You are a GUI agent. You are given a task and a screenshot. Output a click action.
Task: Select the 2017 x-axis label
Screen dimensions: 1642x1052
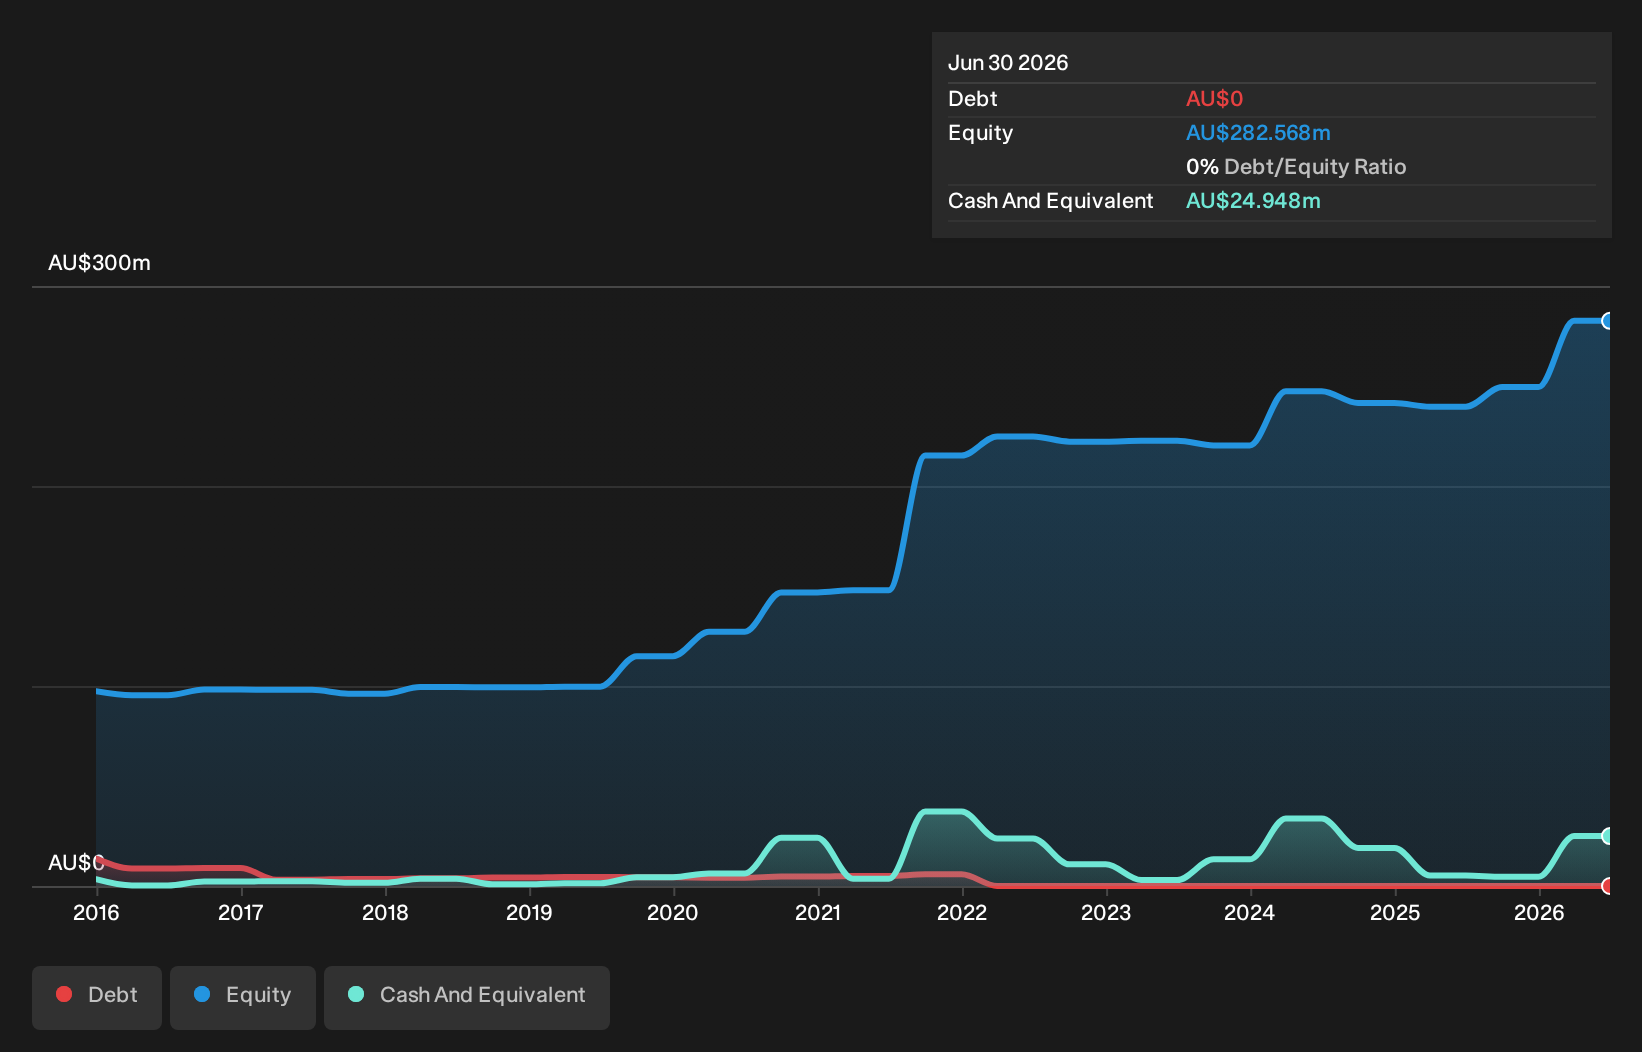pos(241,912)
